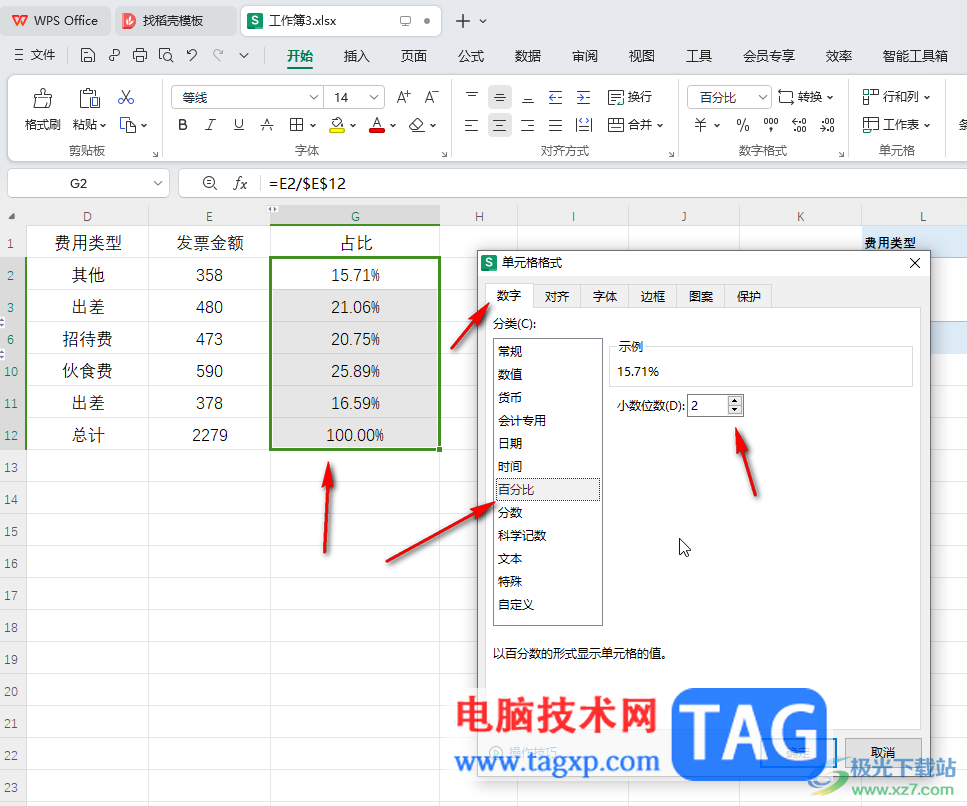Viewport: 967px width, 806px height.
Task: Click the Align right icon
Action: [528, 125]
